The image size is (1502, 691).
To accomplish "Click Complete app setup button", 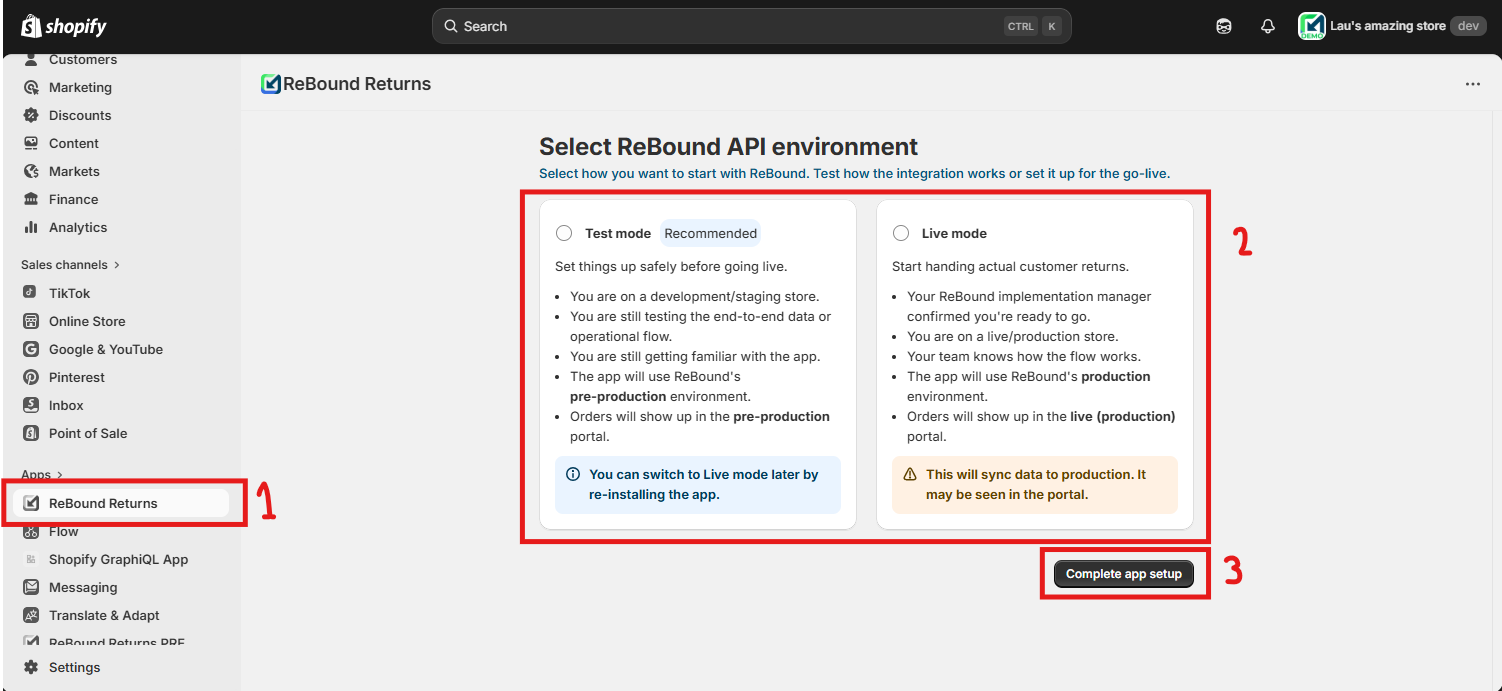I will [1123, 574].
